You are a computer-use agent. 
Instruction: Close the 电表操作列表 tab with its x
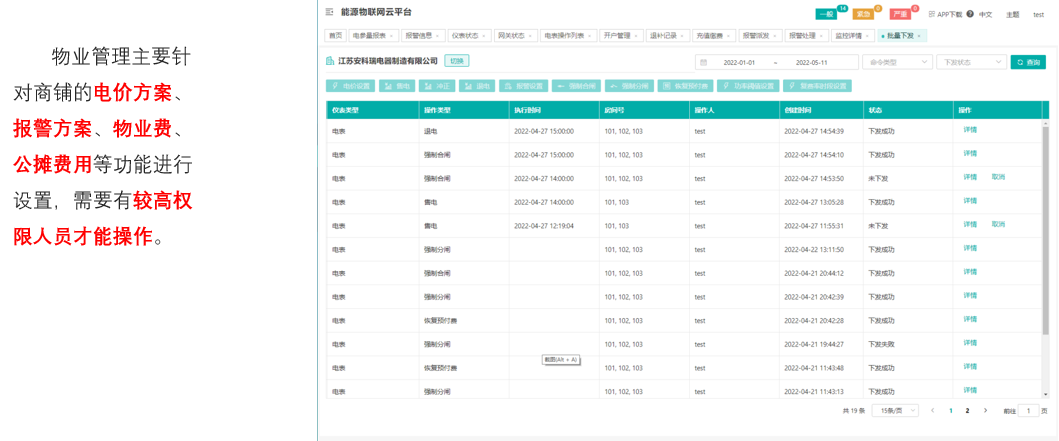pos(590,36)
